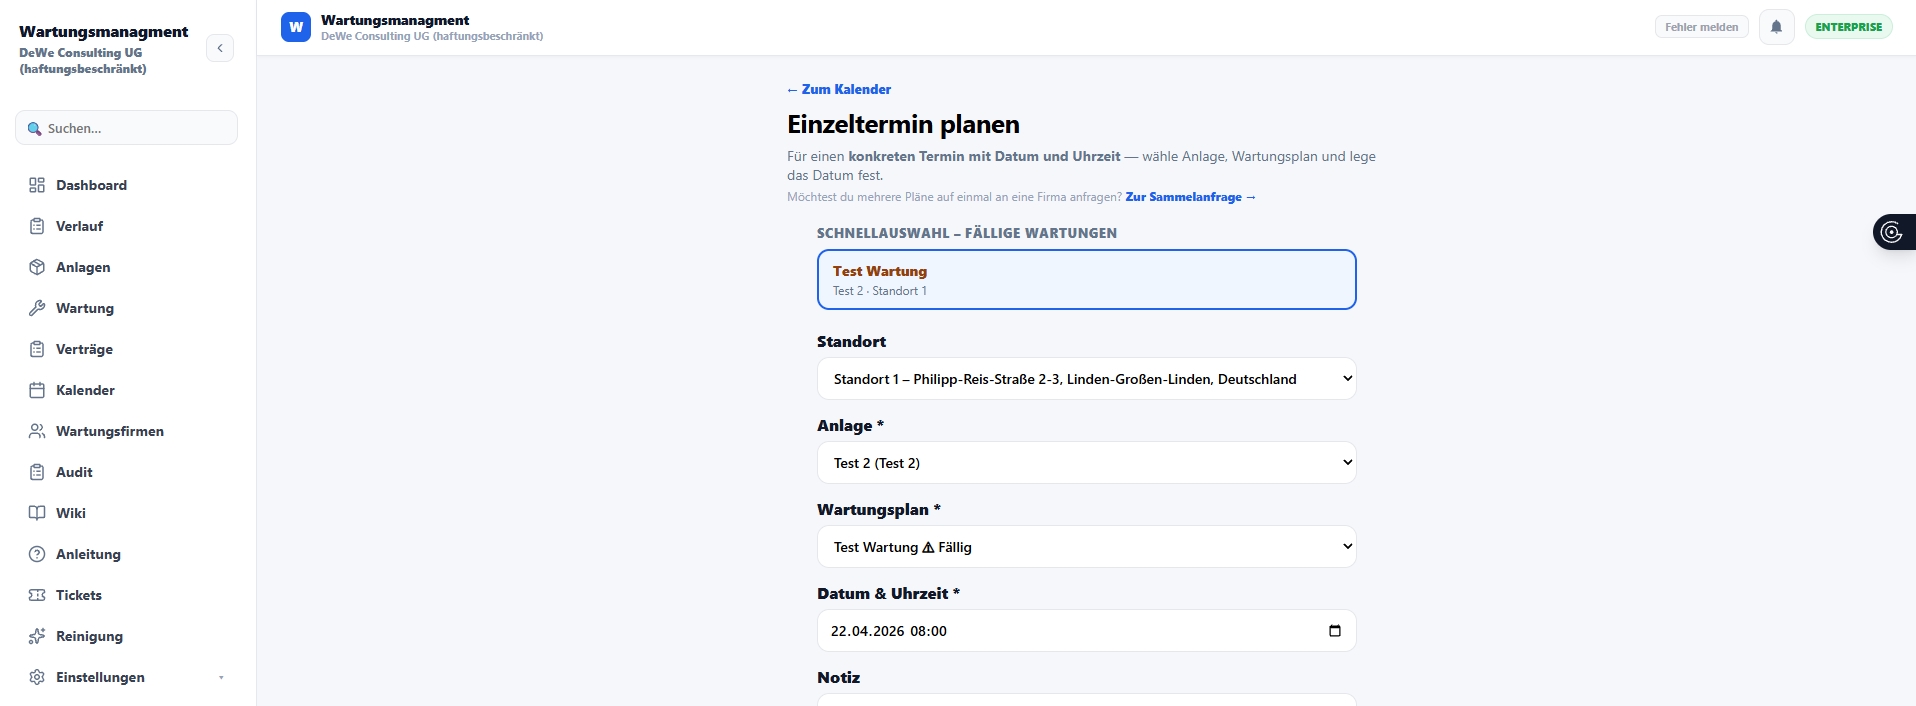Click the Reinigung sparkle icon

point(37,636)
